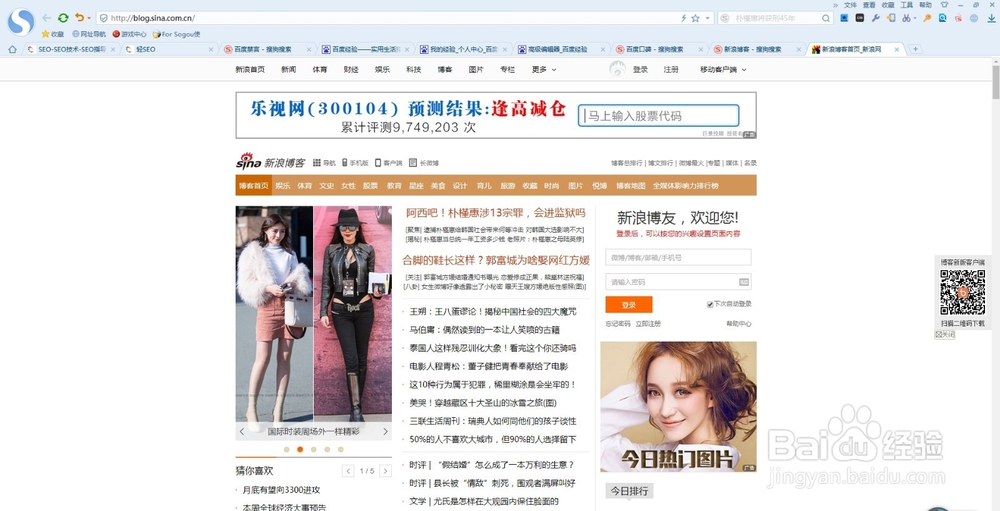Click the Sina blog 导航 grid icon
Image resolution: width=1000 pixels, height=511 pixels.
[x=317, y=163]
